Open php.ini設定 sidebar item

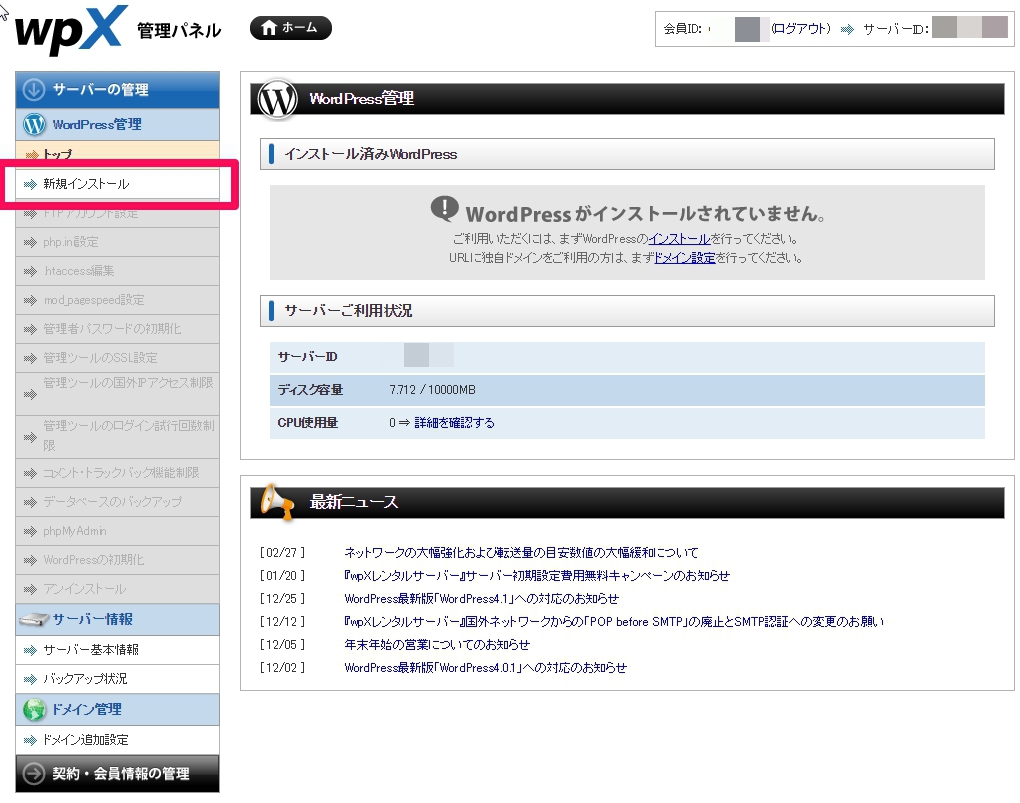[117, 242]
